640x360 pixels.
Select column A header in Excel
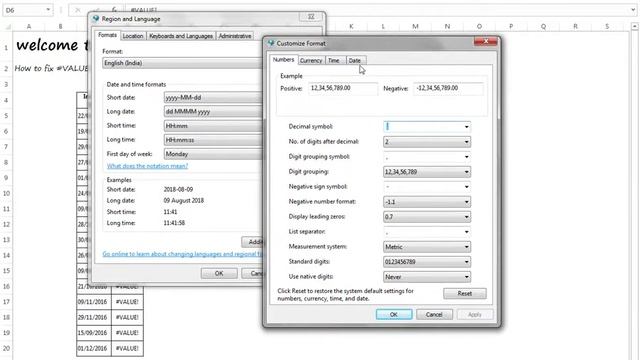(29, 27)
